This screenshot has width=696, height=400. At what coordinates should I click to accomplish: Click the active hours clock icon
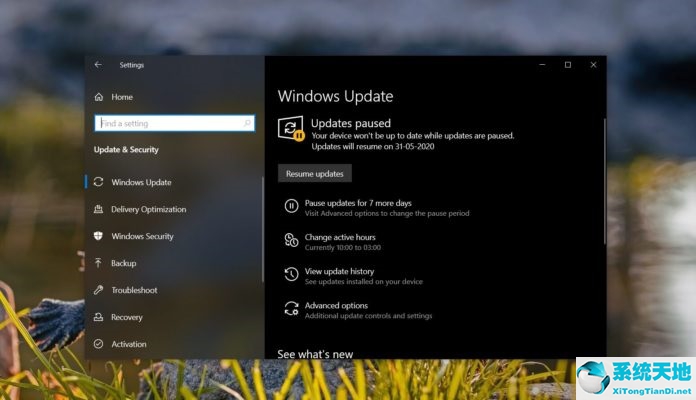[291, 240]
